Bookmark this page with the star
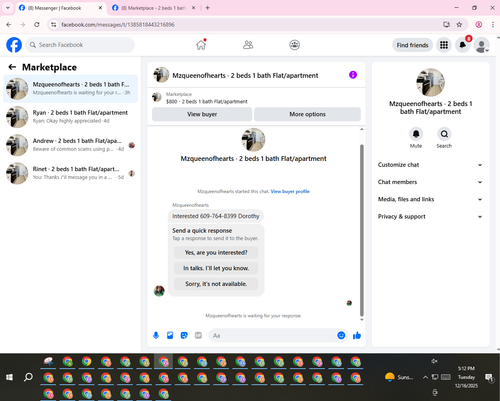Image resolution: width=500 pixels, height=401 pixels. pyautogui.click(x=459, y=24)
